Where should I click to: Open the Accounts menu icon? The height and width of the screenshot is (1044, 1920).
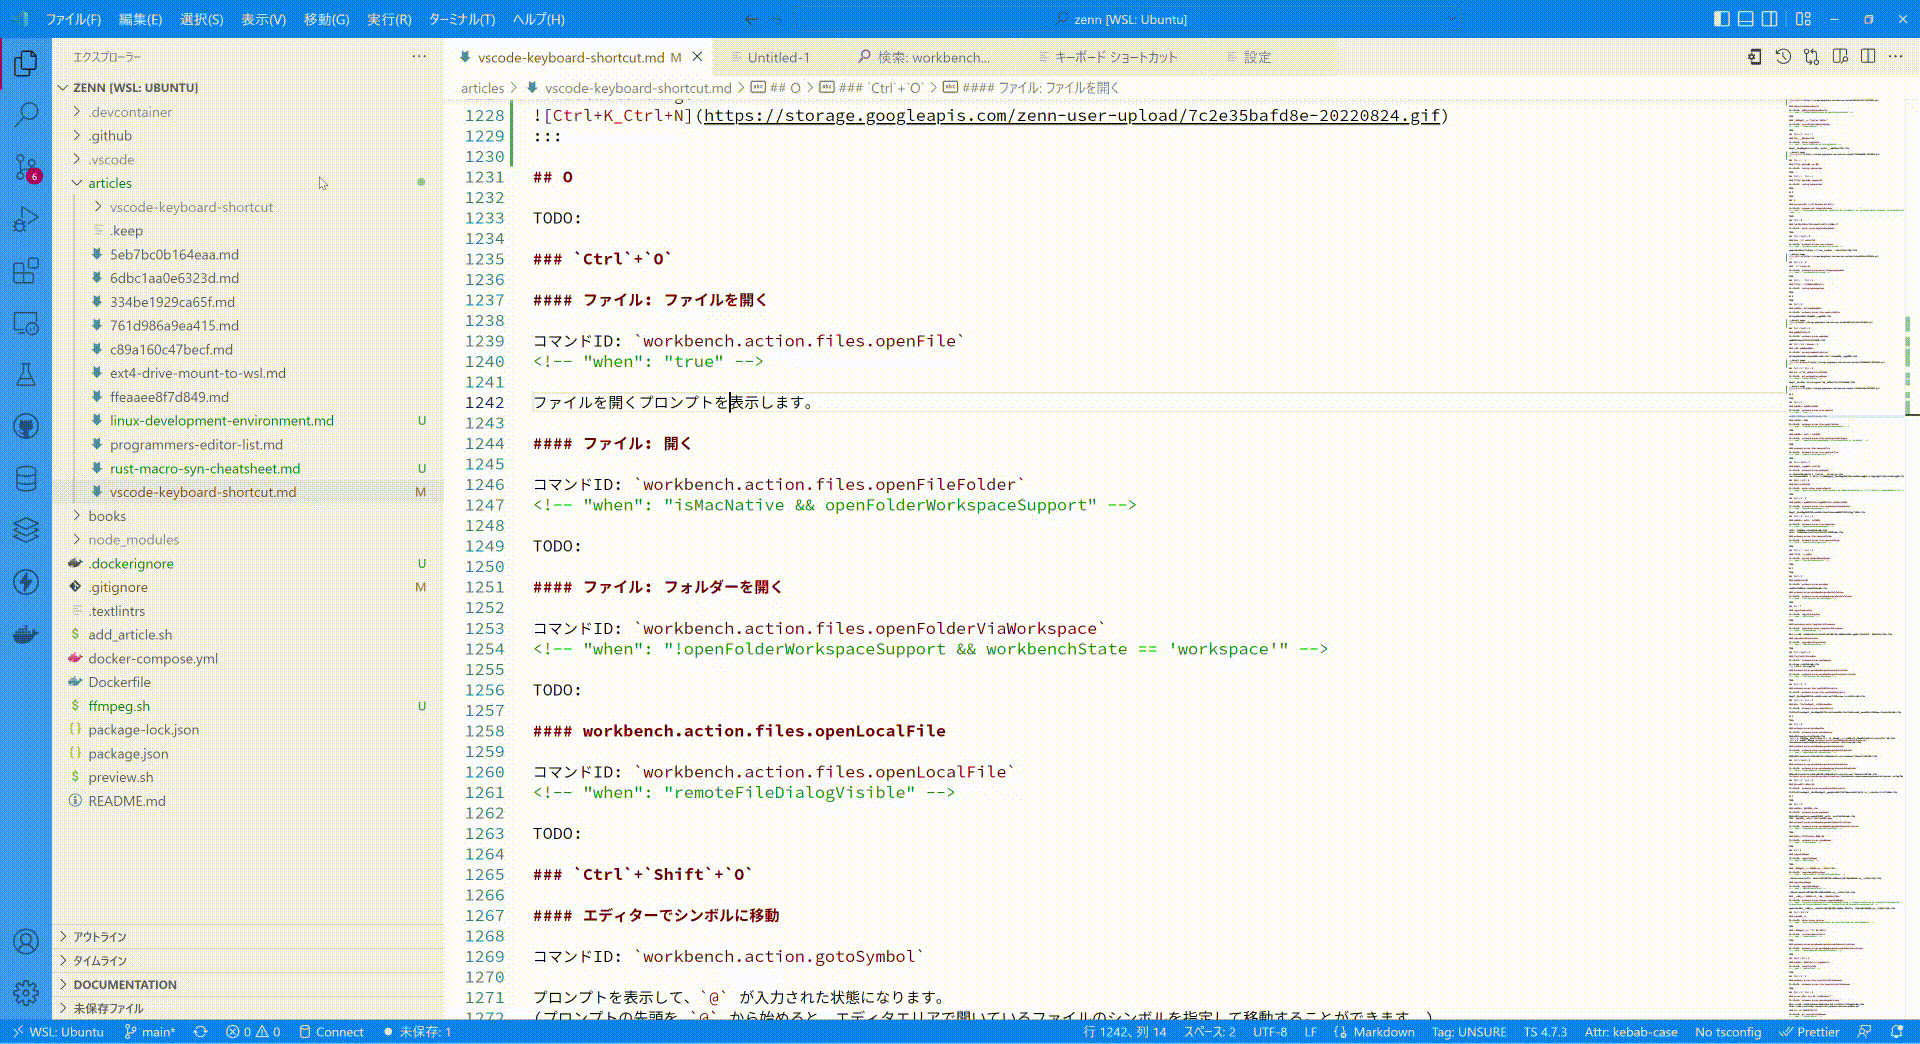(x=26, y=941)
